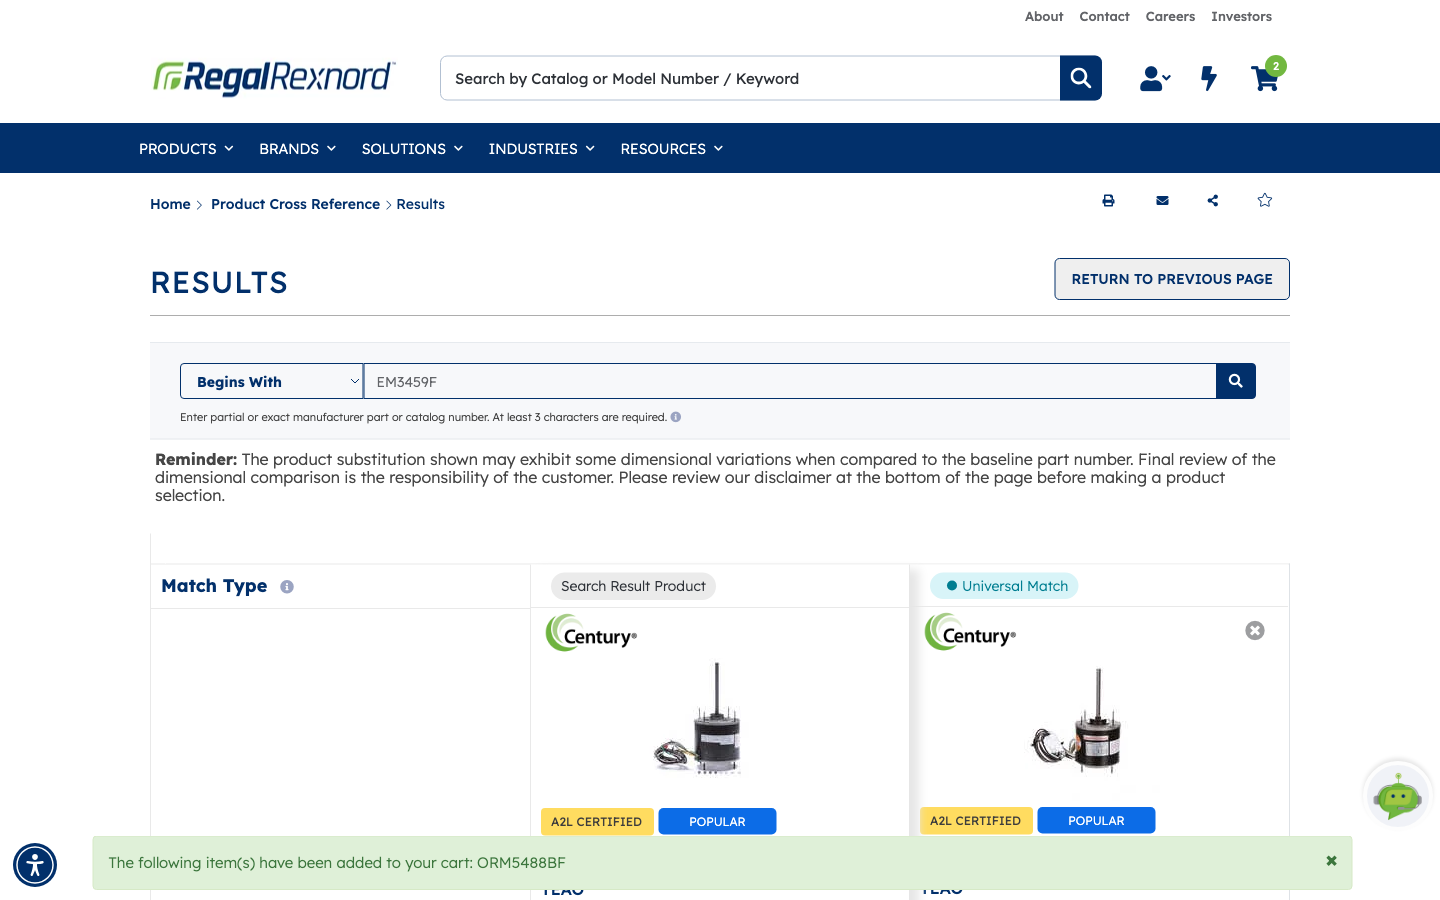Viewport: 1440px width, 900px height.
Task: Click the main search magnifier button
Action: click(x=1081, y=78)
